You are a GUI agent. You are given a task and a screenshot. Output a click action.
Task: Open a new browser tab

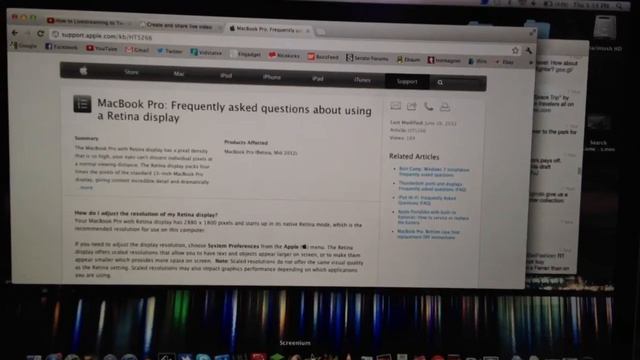tap(321, 31)
